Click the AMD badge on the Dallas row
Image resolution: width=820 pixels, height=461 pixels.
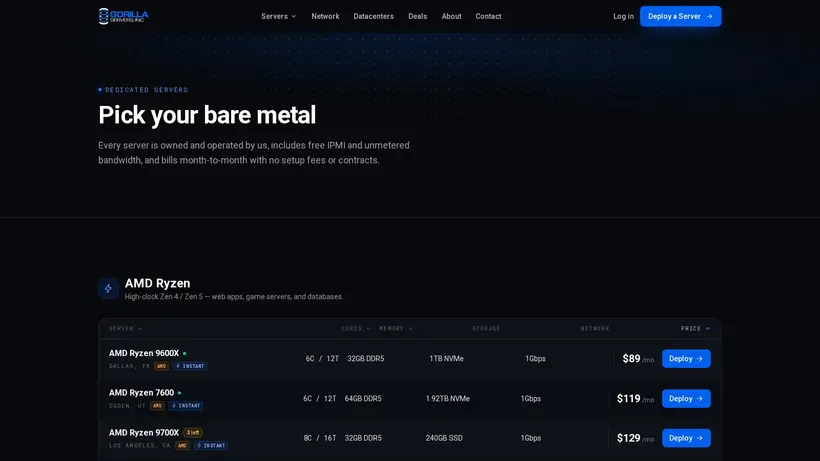point(162,366)
